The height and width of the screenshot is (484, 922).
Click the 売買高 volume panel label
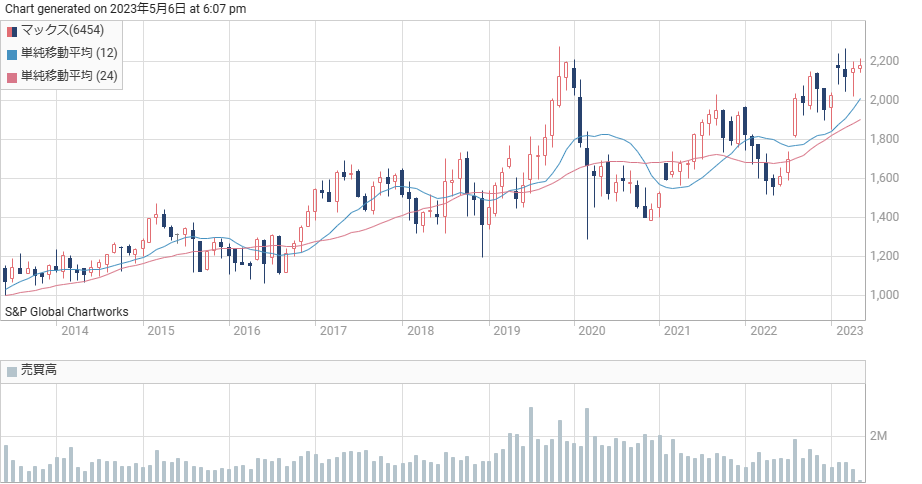pos(39,370)
